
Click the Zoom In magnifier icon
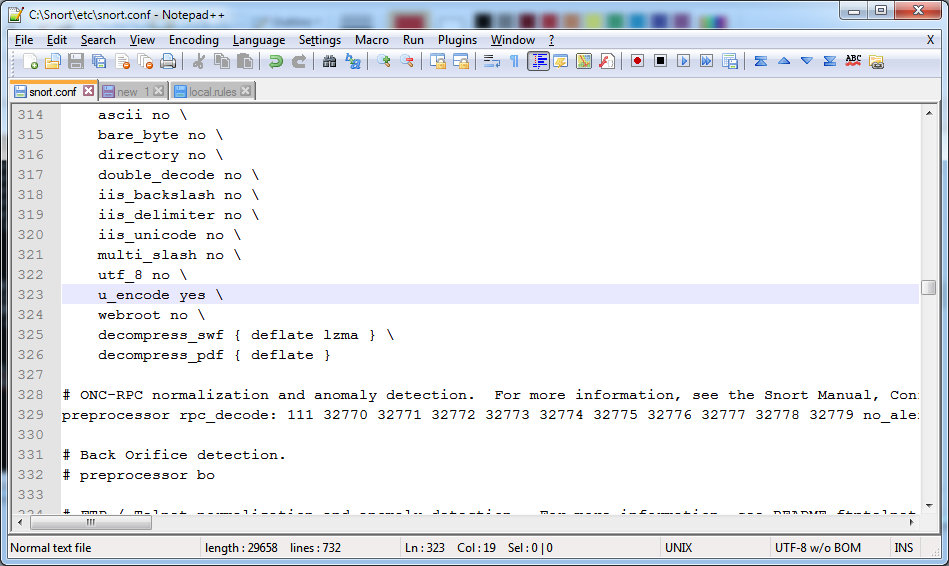pos(384,62)
